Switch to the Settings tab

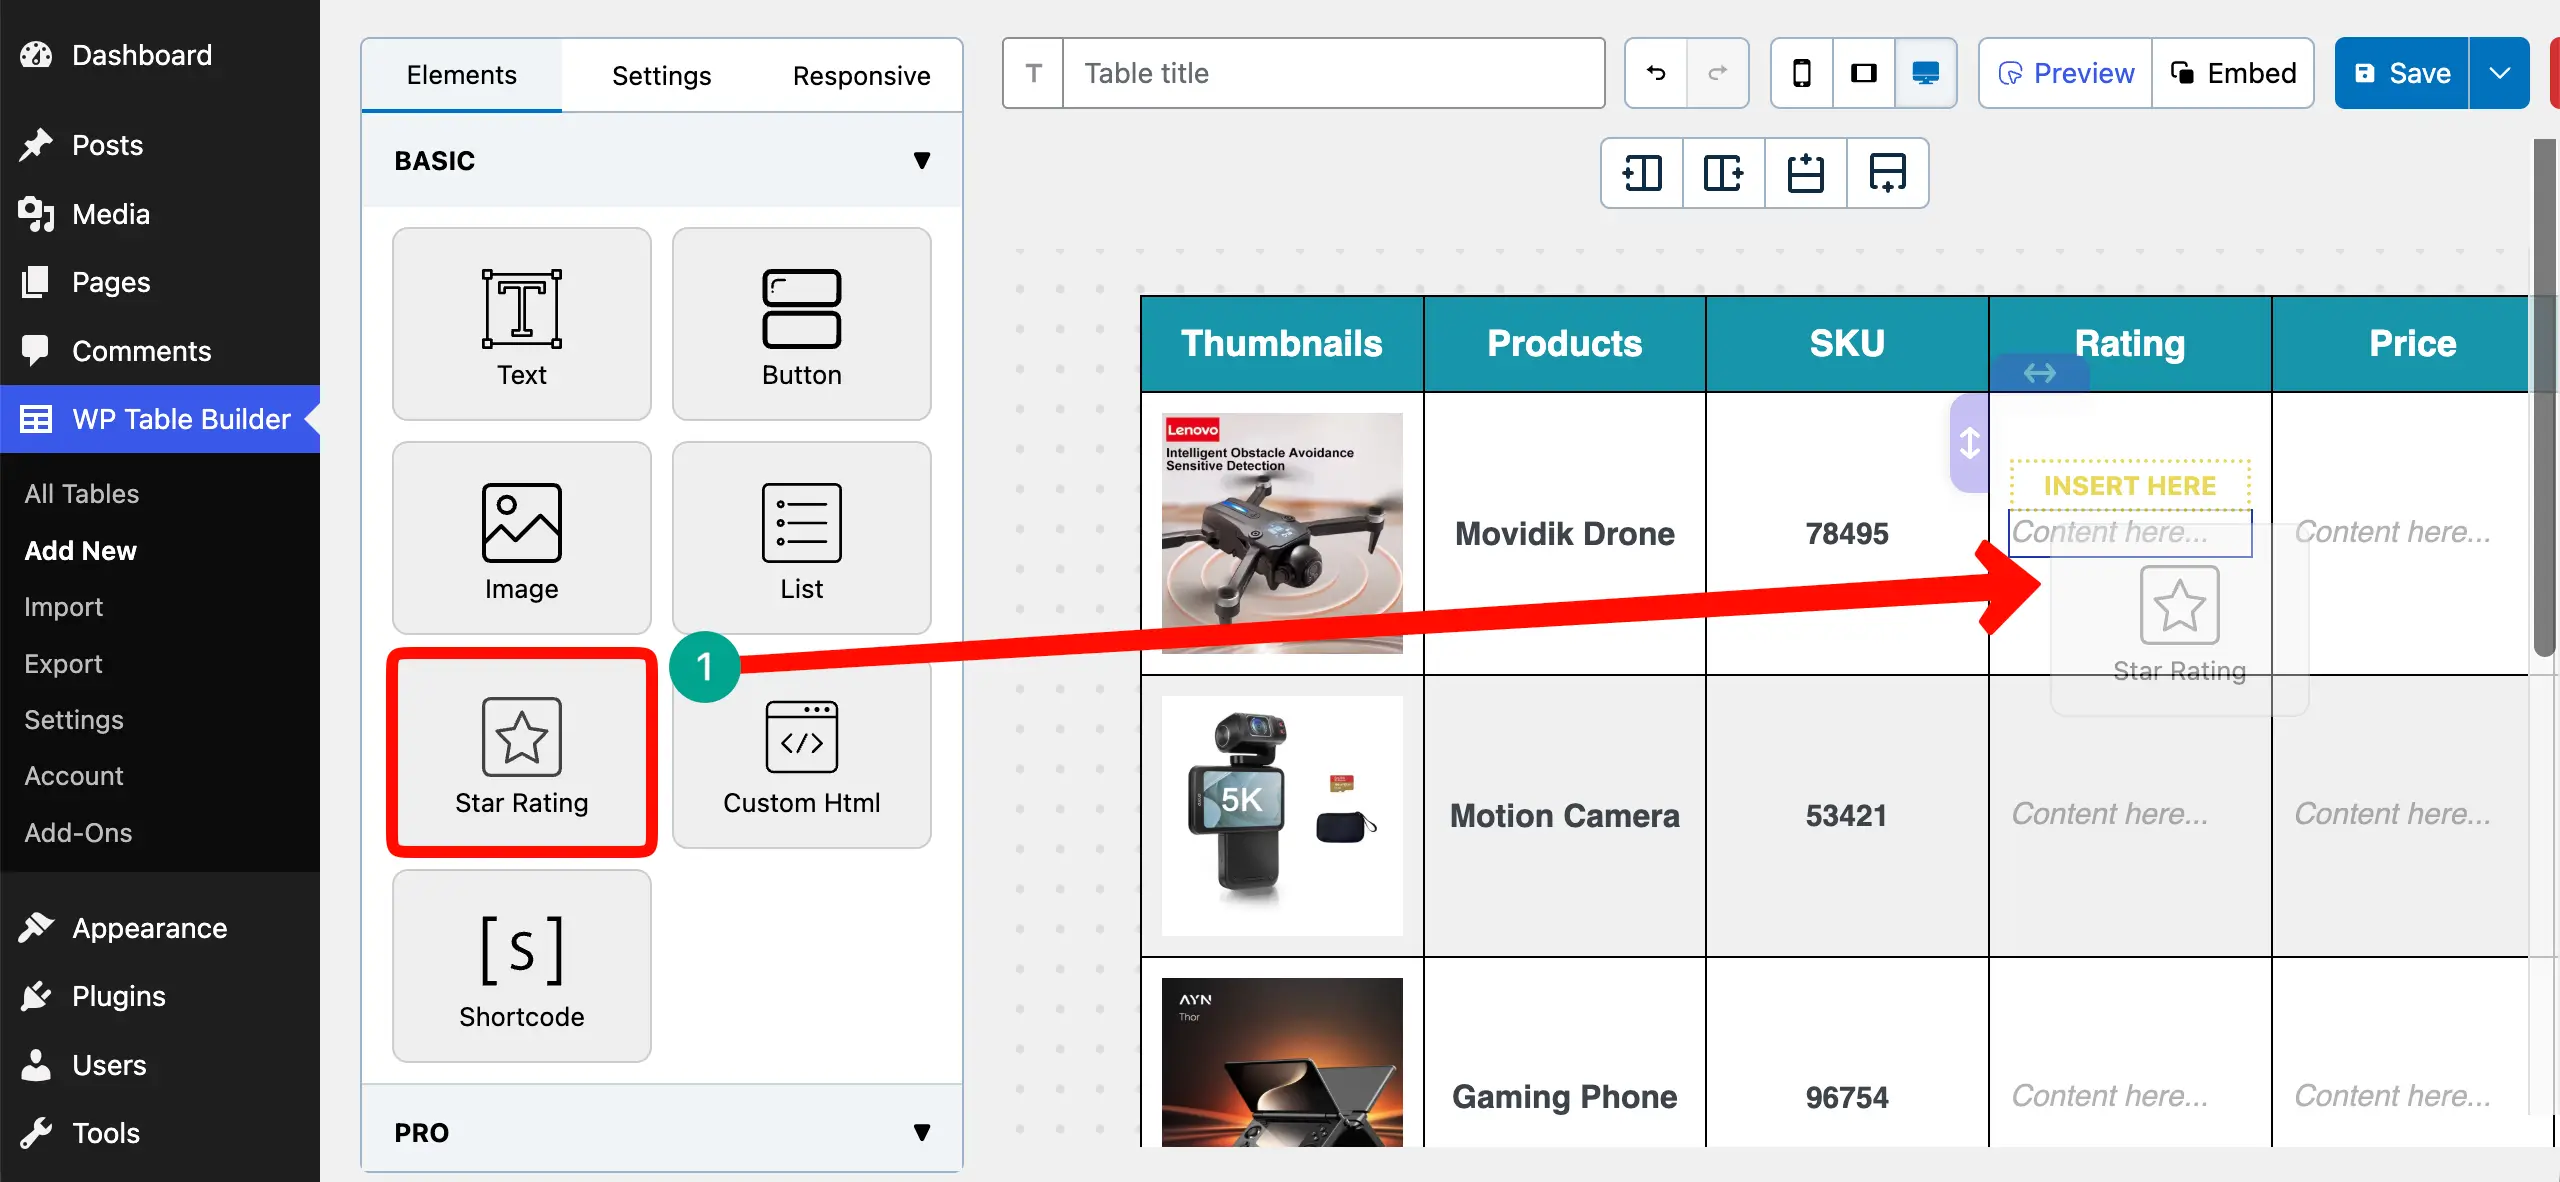tap(660, 74)
